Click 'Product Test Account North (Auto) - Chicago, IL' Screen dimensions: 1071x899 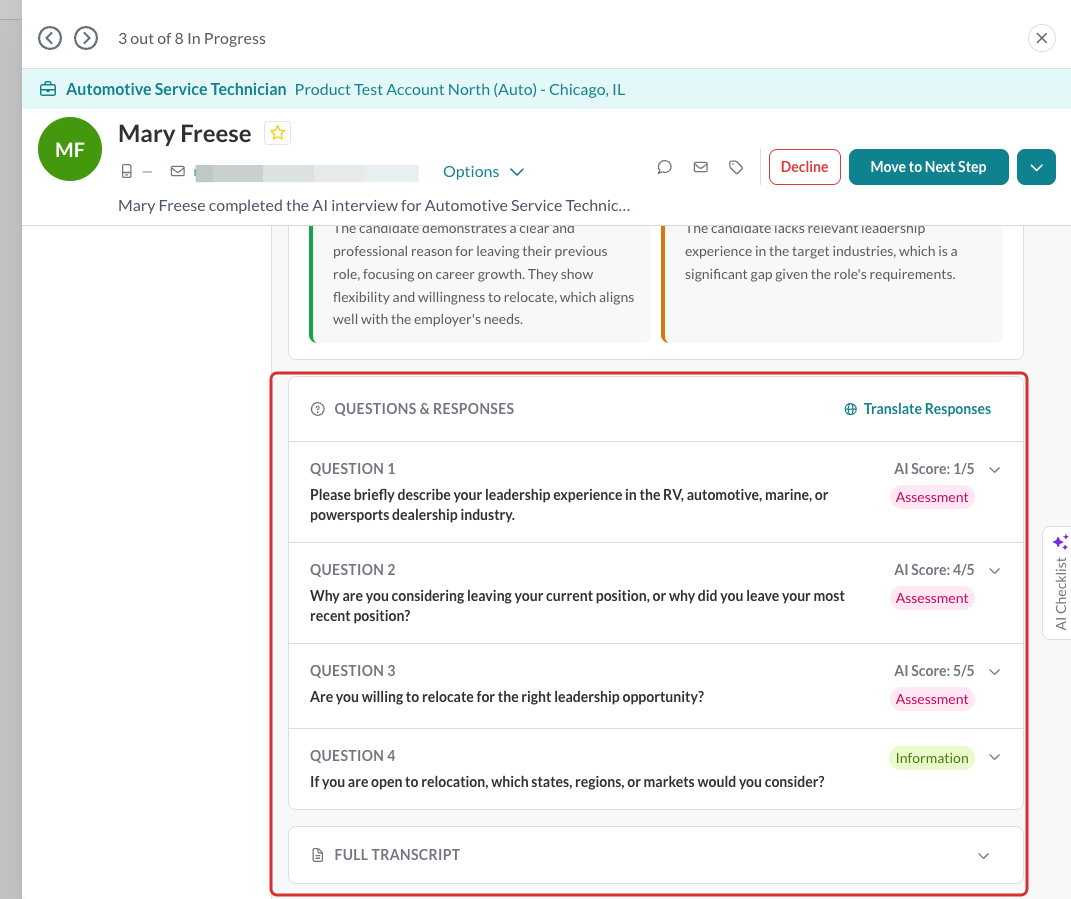coord(460,89)
